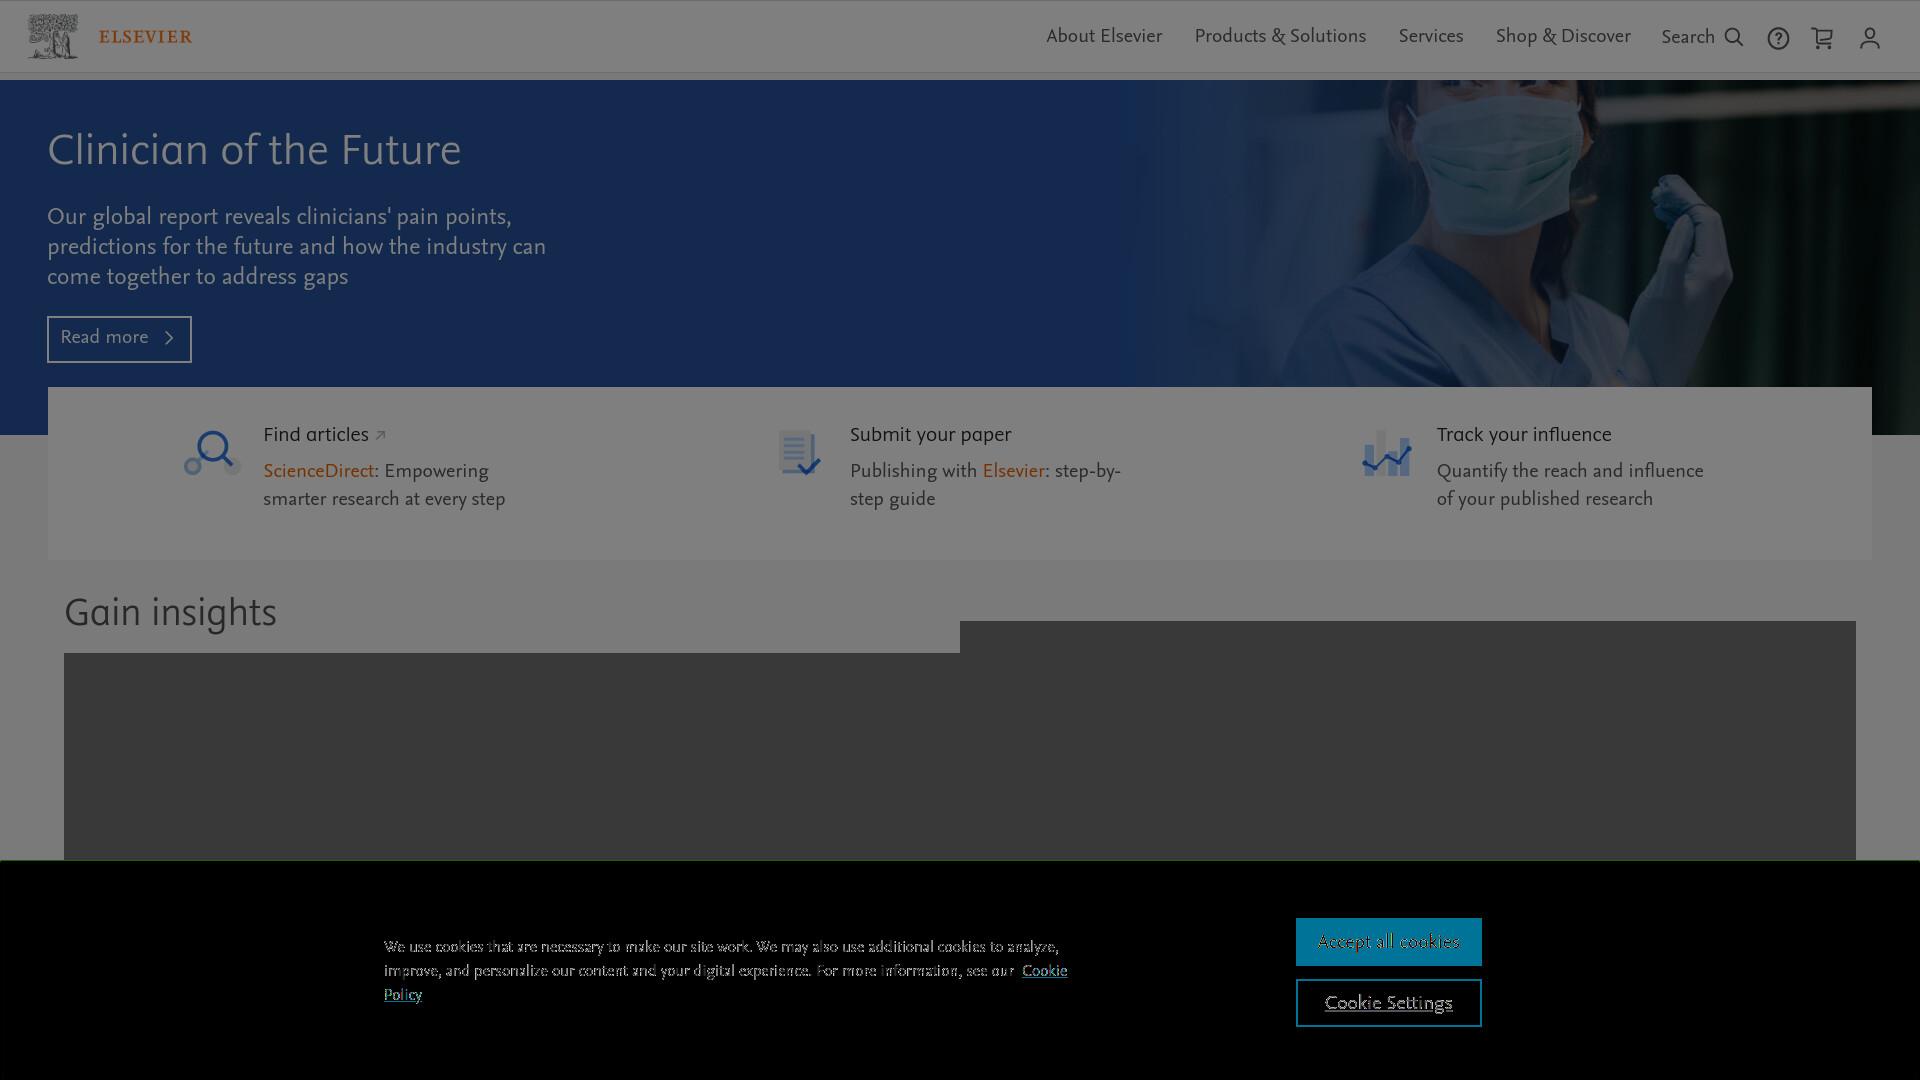Click the 'Our global report reveals' paragraph
The image size is (1920, 1080).
click(296, 247)
